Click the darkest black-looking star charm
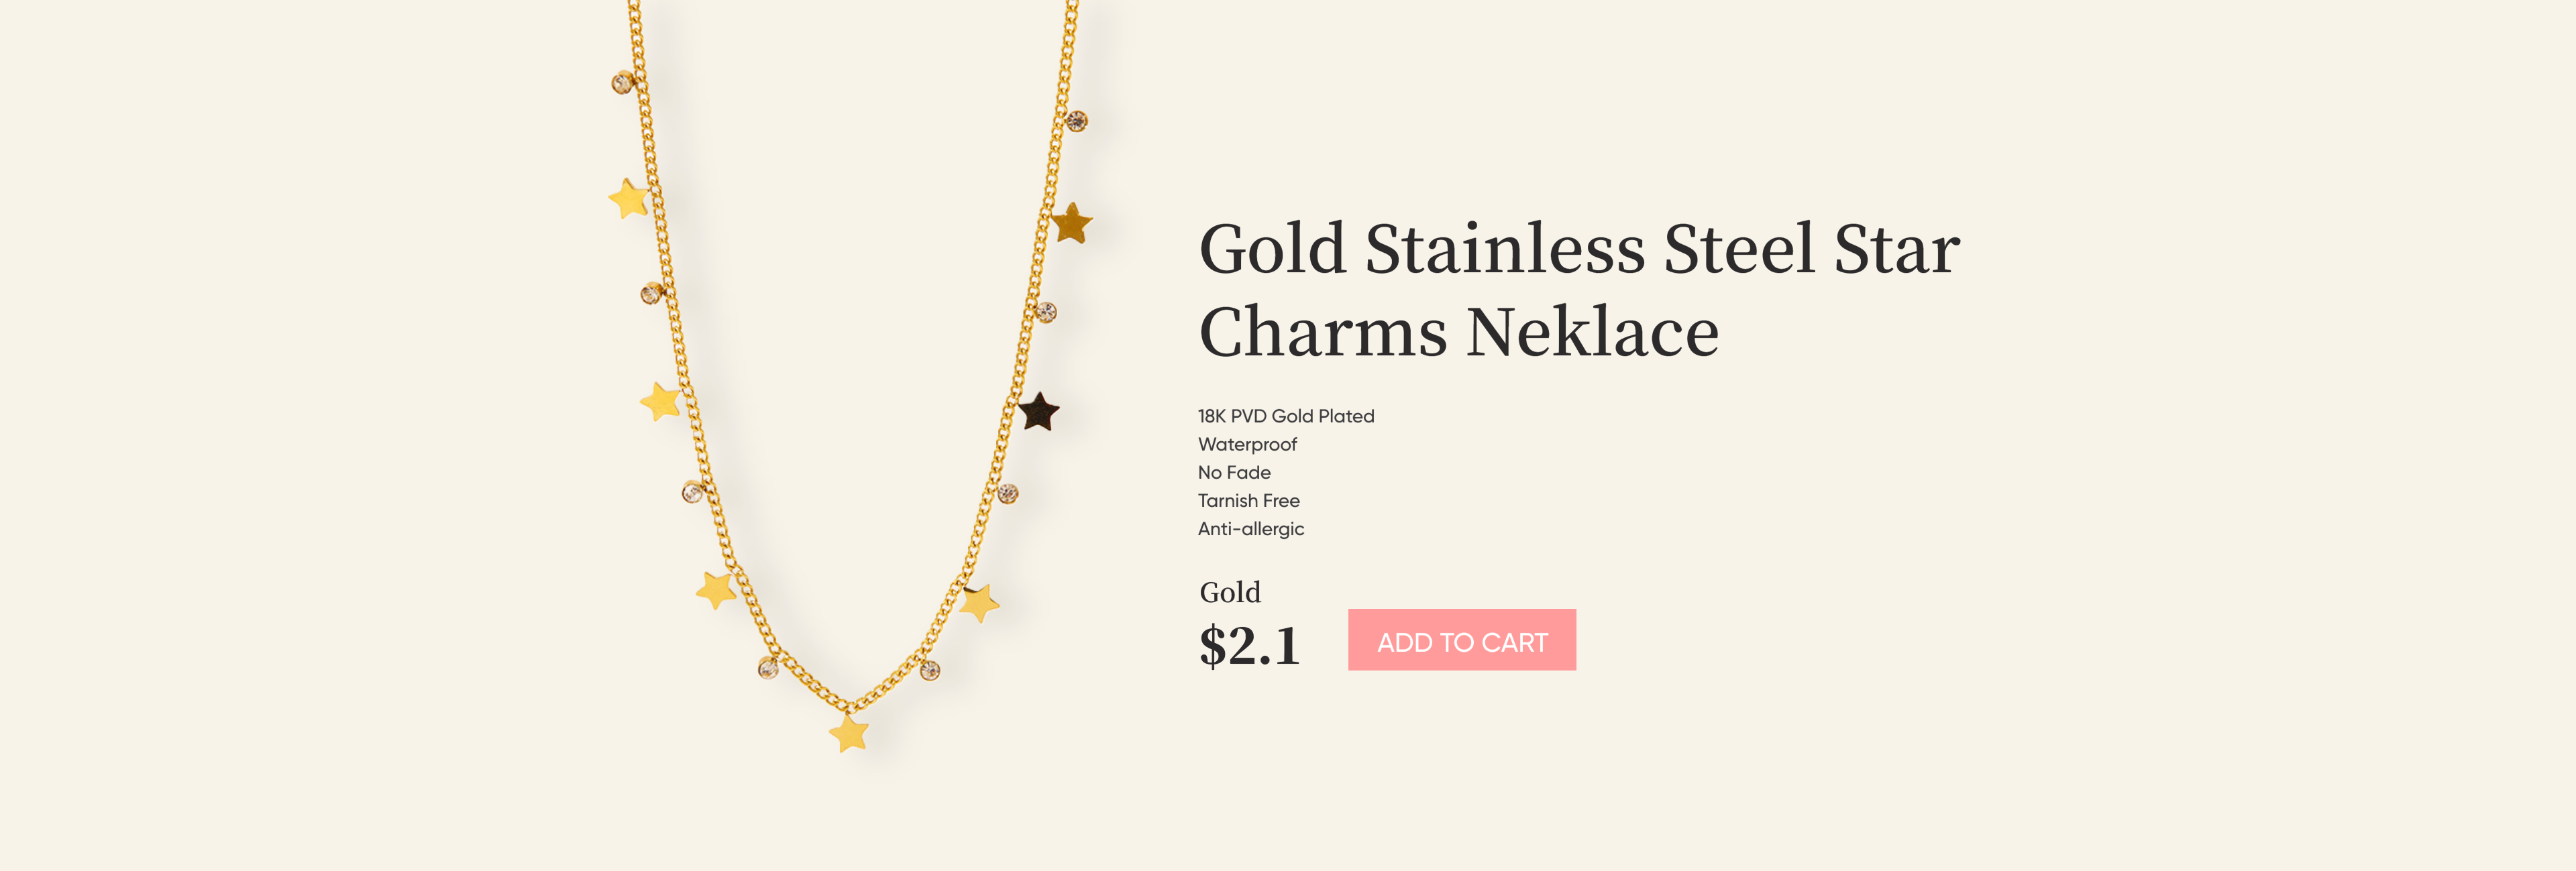Image resolution: width=2576 pixels, height=871 pixels. click(1038, 411)
